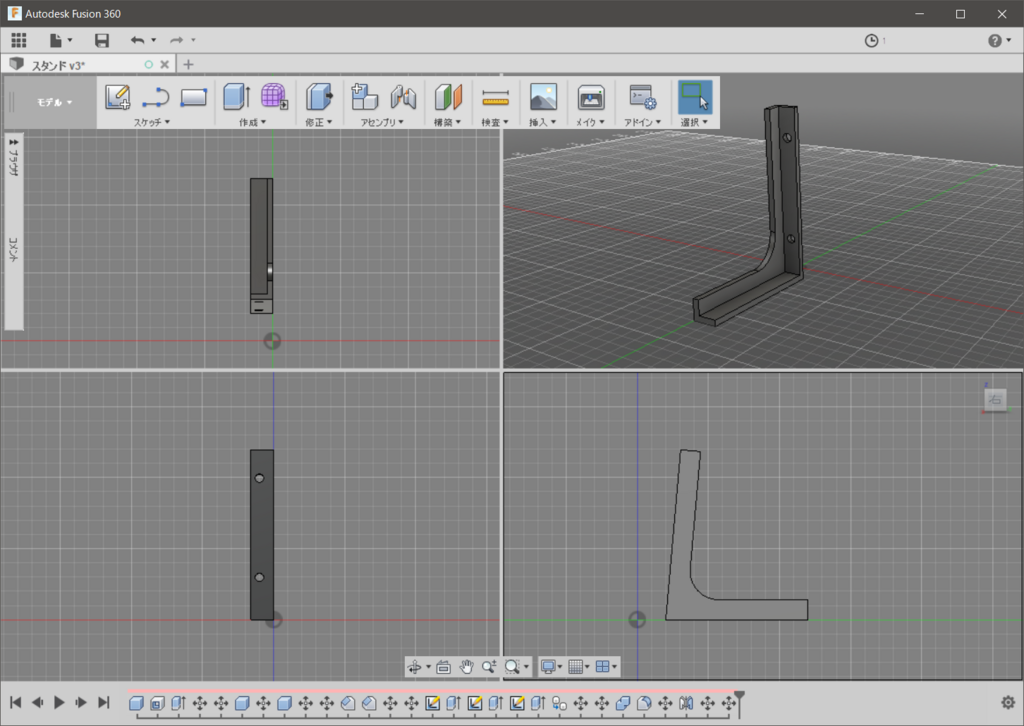Select the Rectangle sketch tool
The width and height of the screenshot is (1024, 726).
click(193, 97)
